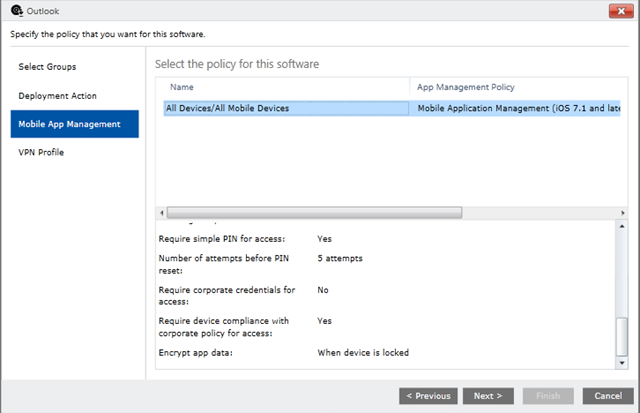Close the Outlook wizard window
This screenshot has width=640, height=413.
pyautogui.click(x=621, y=11)
